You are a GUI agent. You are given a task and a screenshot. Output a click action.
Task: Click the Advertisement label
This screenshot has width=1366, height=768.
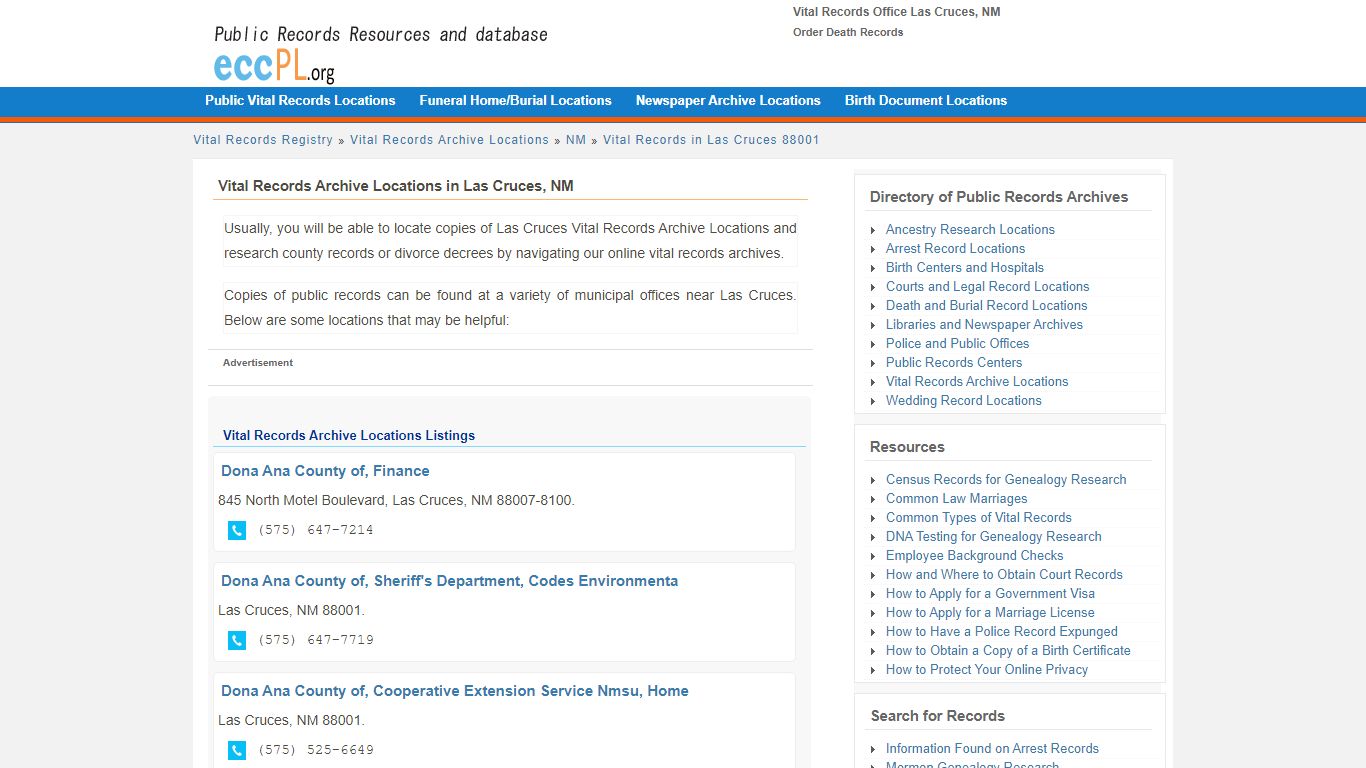[258, 363]
